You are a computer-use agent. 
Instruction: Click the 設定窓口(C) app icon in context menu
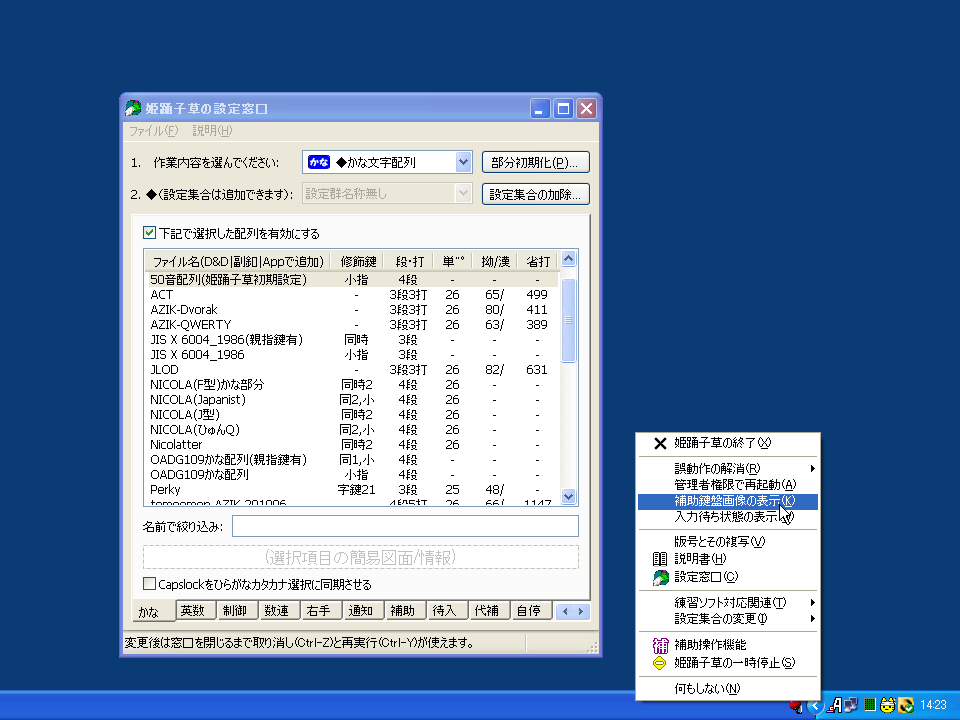660,577
